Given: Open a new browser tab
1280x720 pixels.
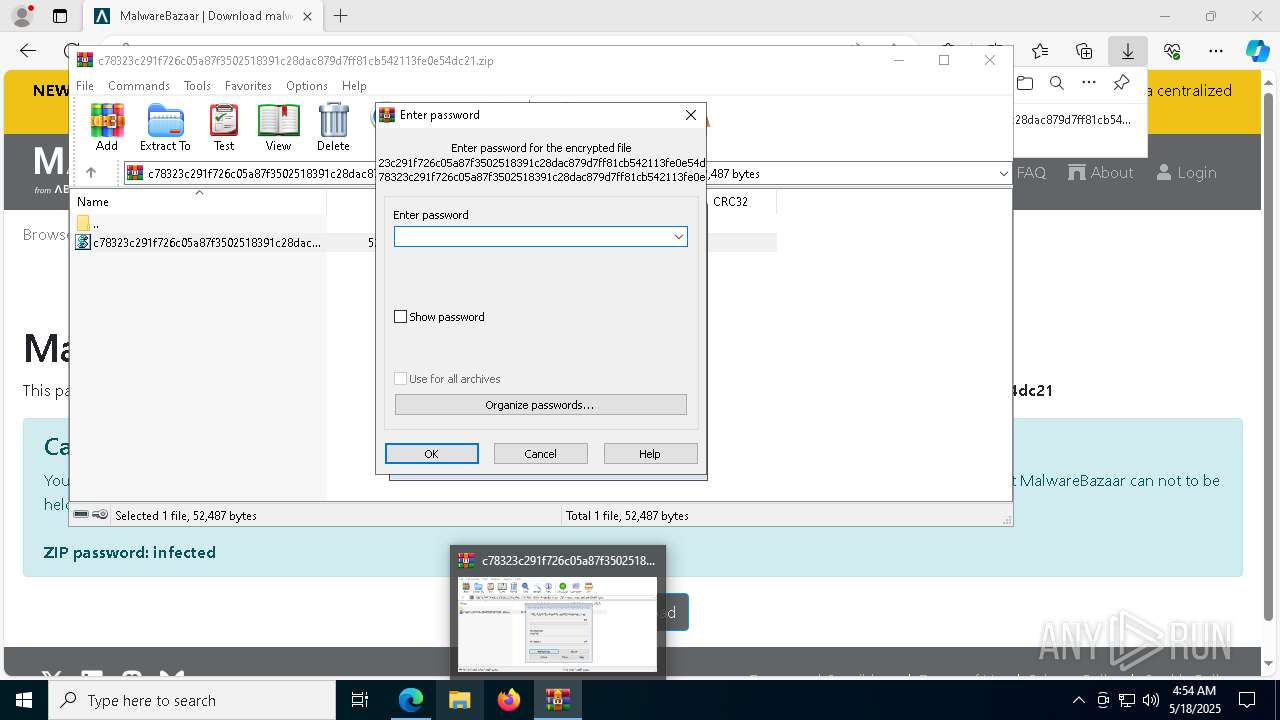Looking at the screenshot, I should 340,16.
